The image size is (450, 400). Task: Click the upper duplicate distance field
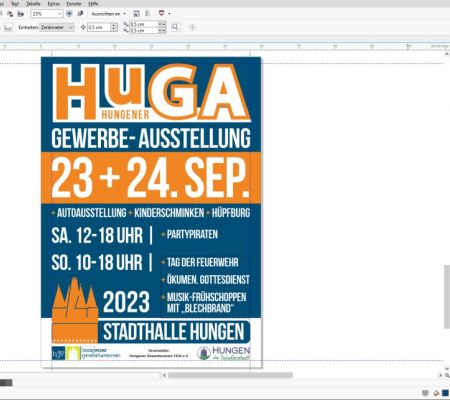143,24
